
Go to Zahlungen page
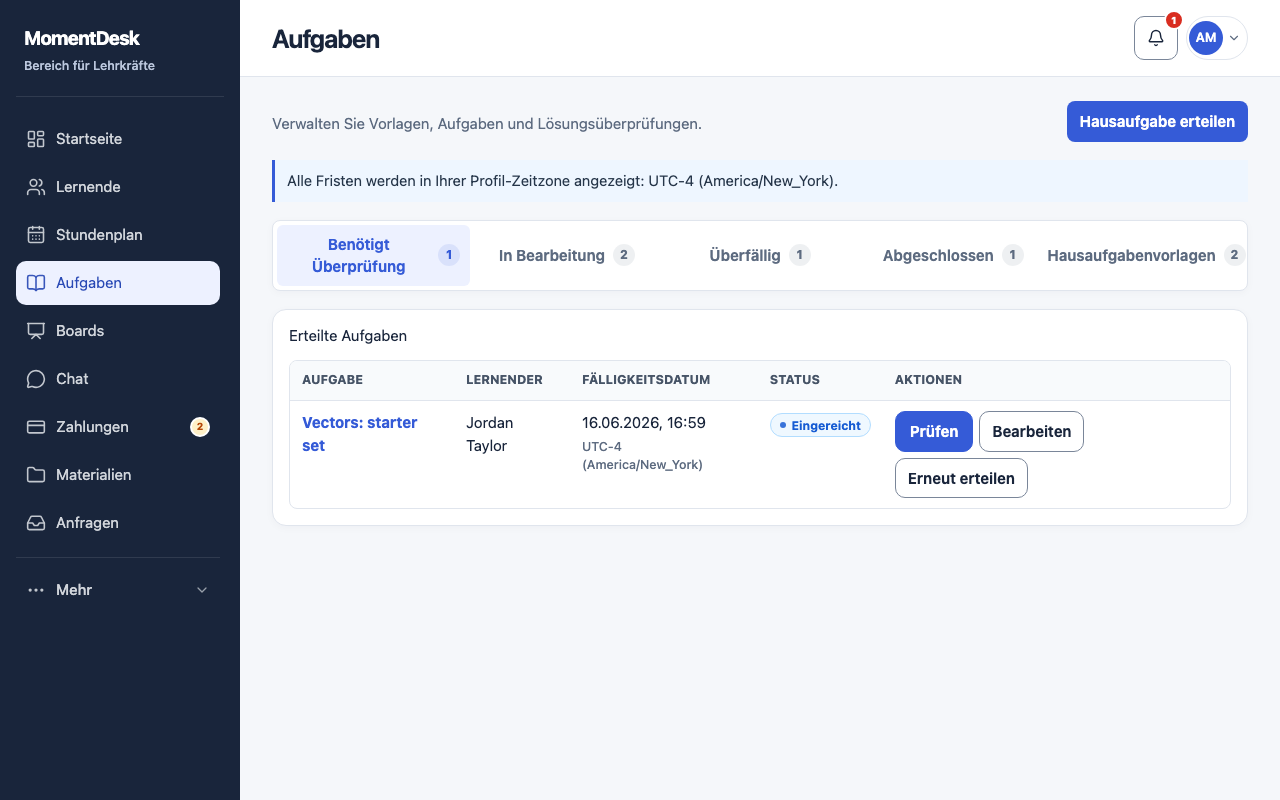click(x=118, y=427)
